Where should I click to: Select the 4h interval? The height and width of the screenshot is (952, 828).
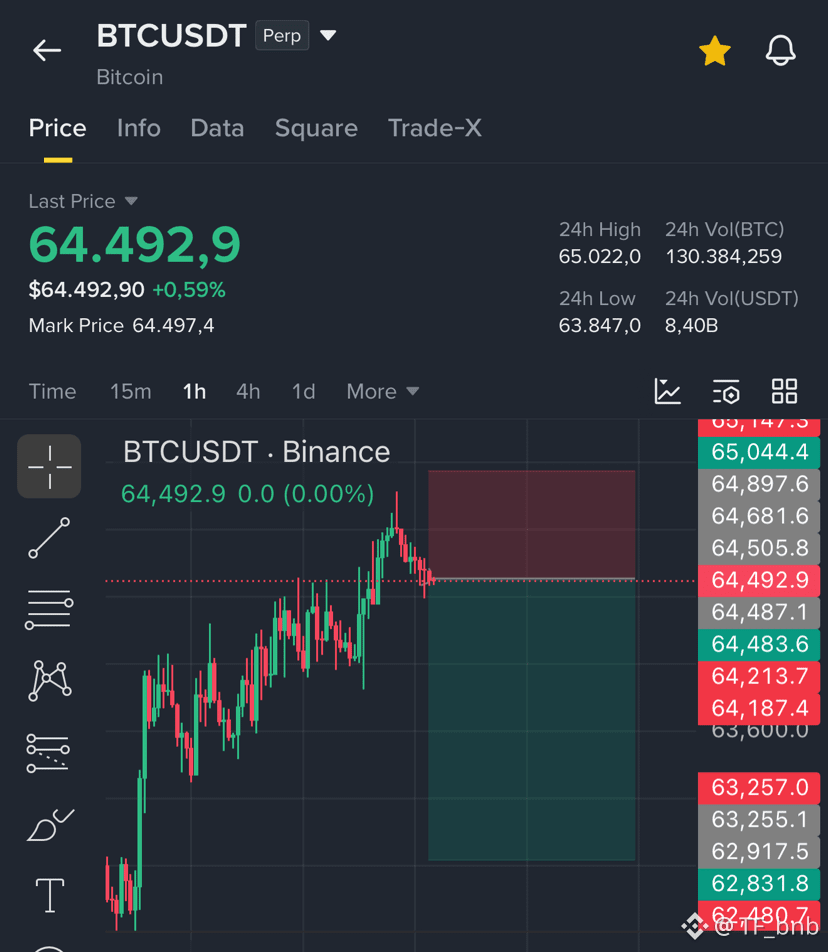(x=248, y=392)
